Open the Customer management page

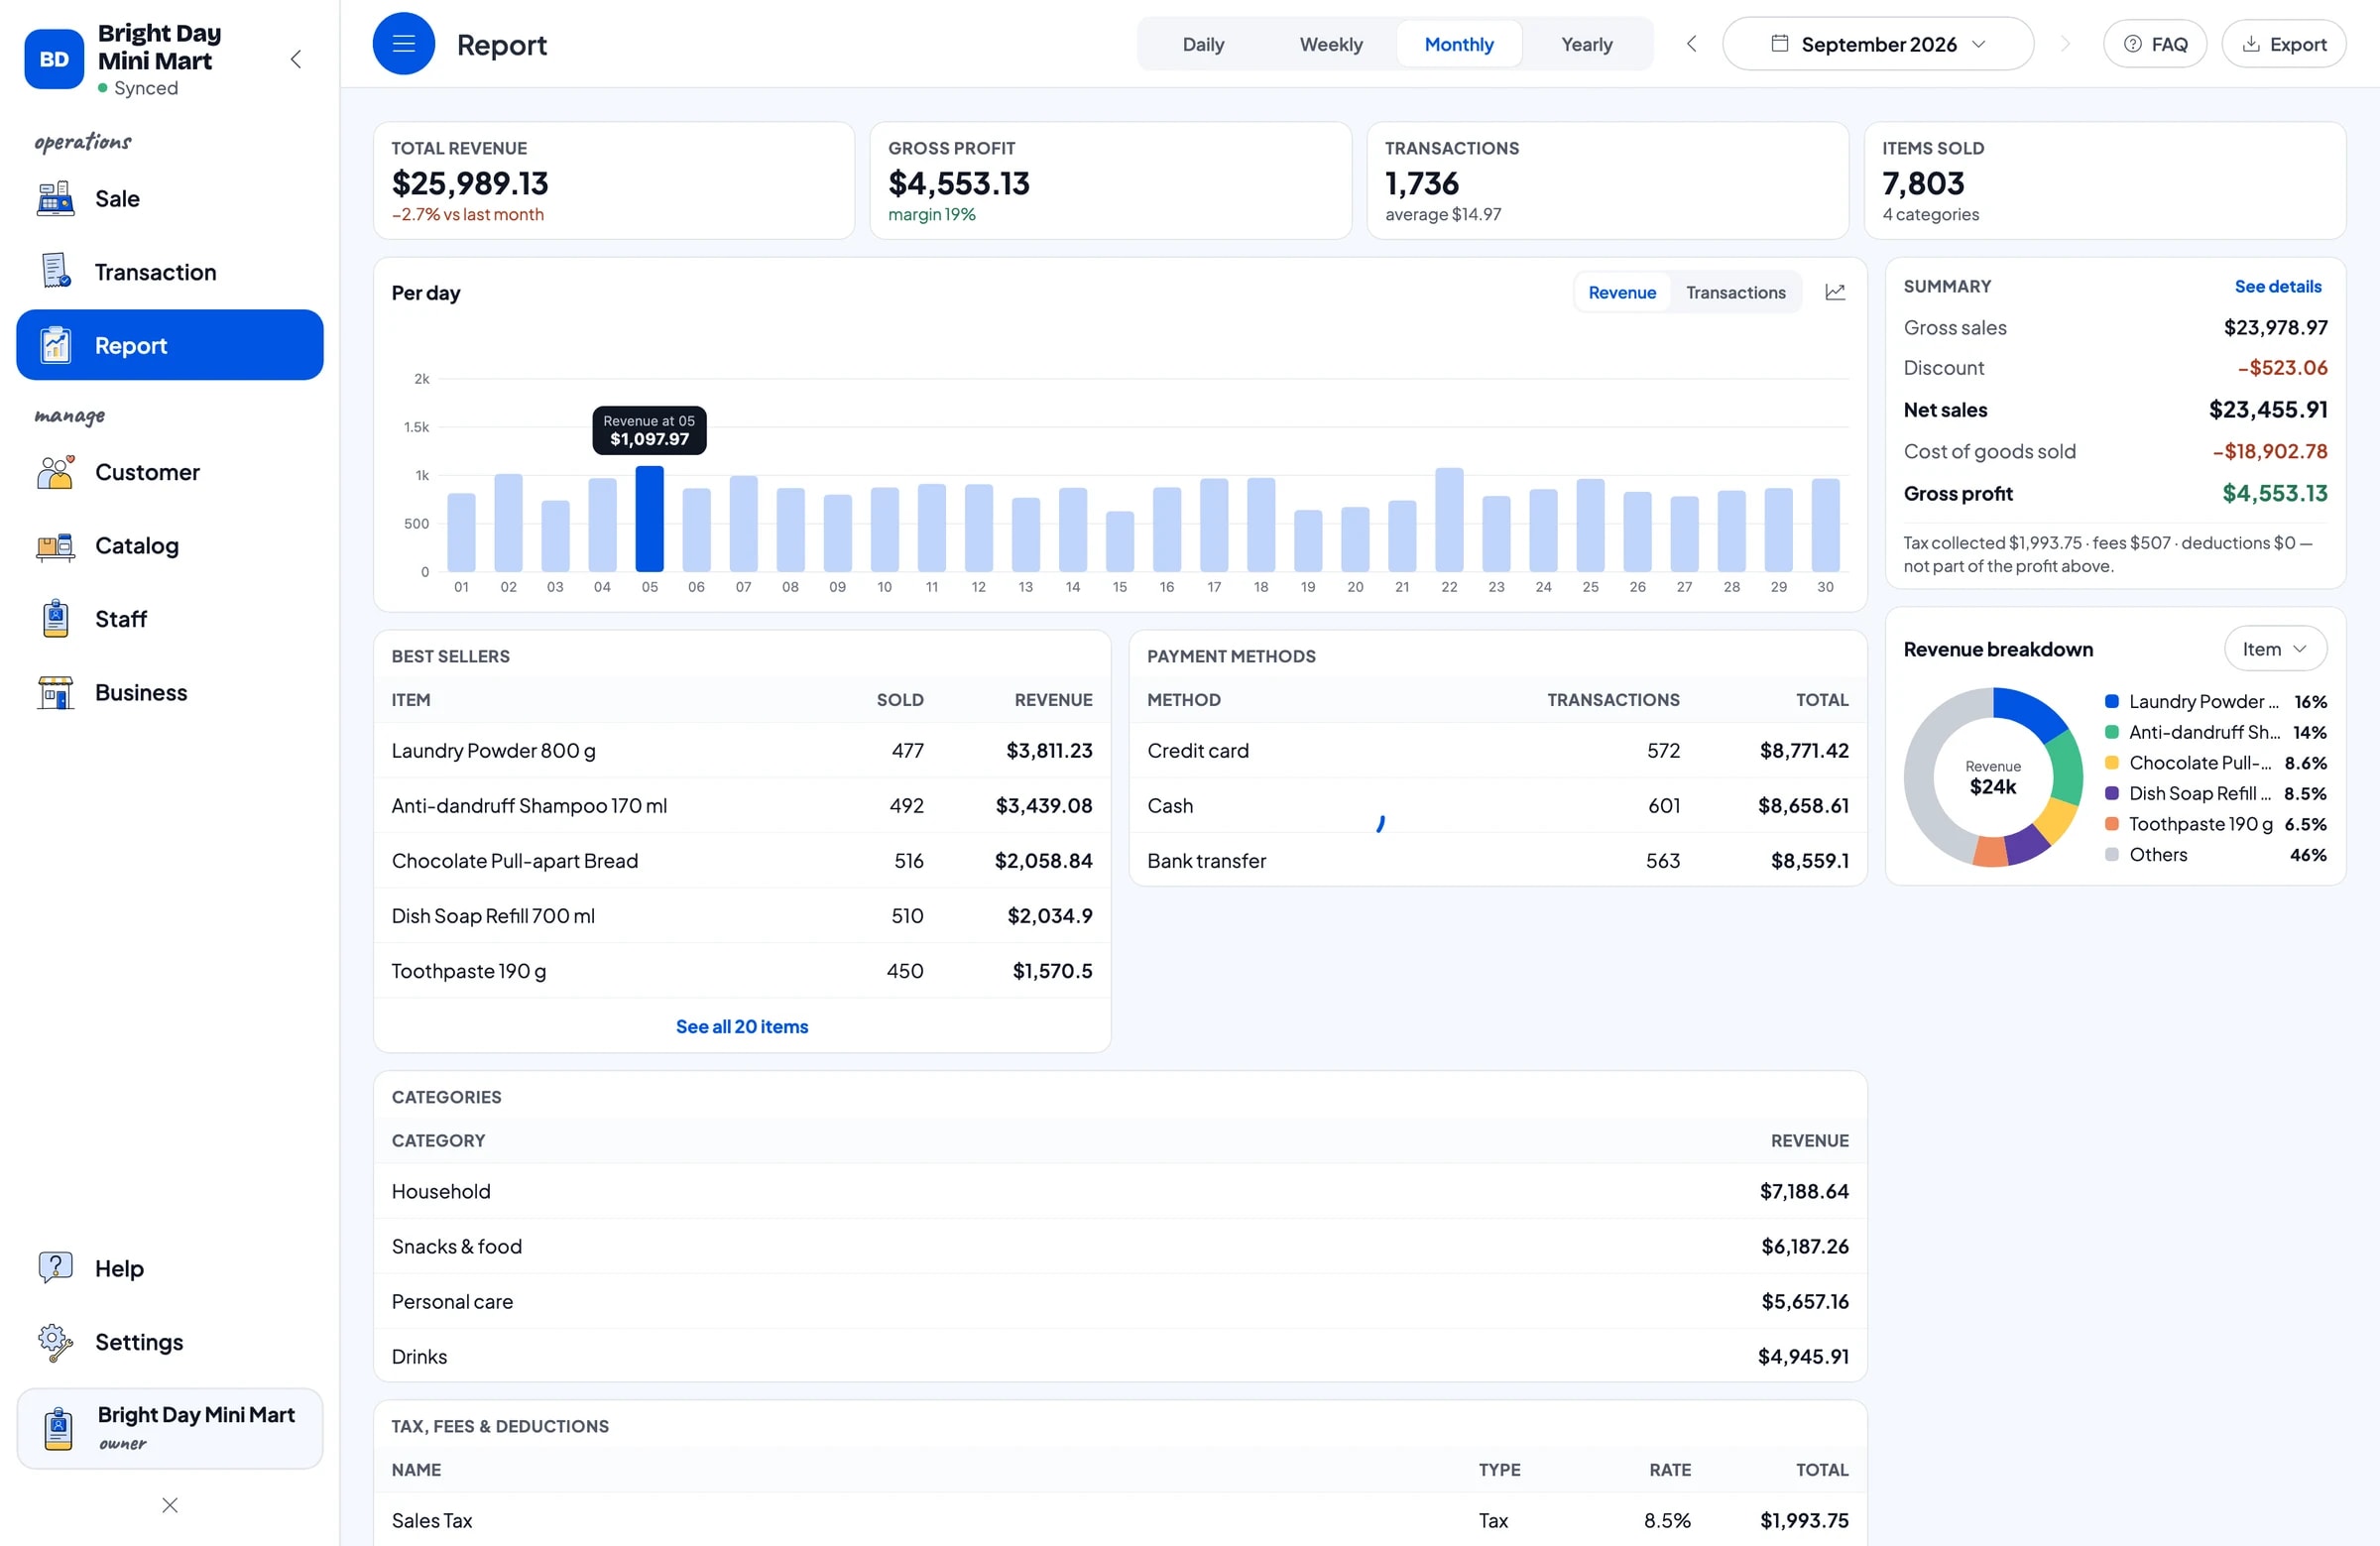[170, 472]
